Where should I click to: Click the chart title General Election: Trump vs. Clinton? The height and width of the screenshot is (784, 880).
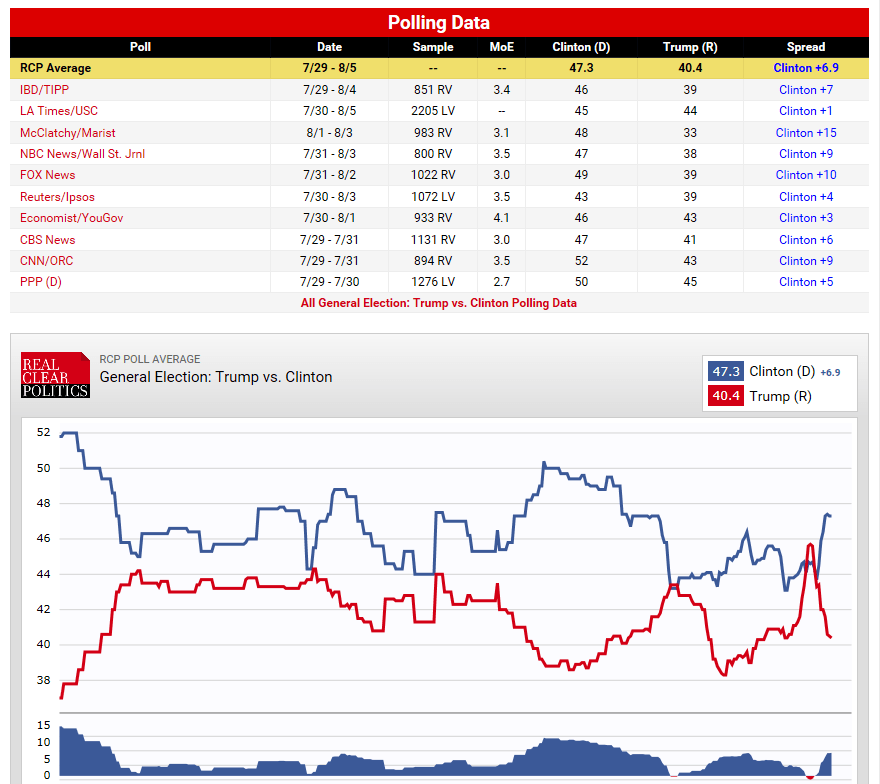(216, 377)
